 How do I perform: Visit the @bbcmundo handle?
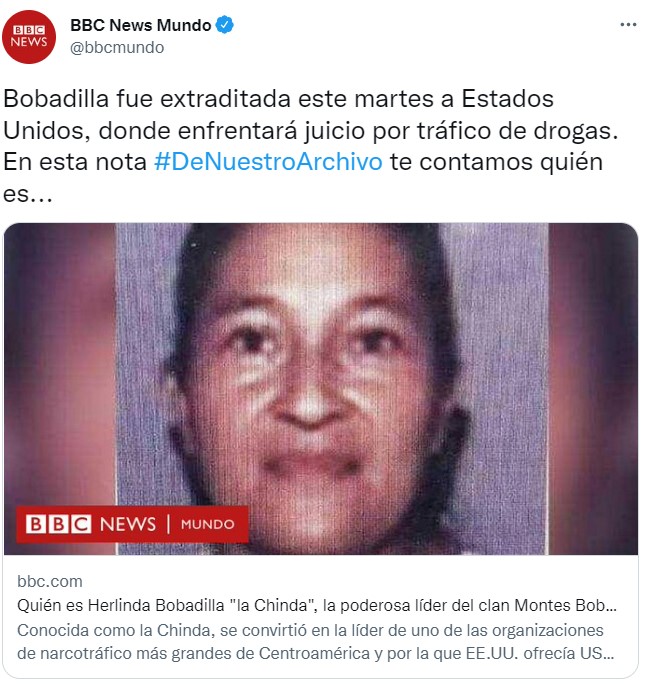point(117,48)
